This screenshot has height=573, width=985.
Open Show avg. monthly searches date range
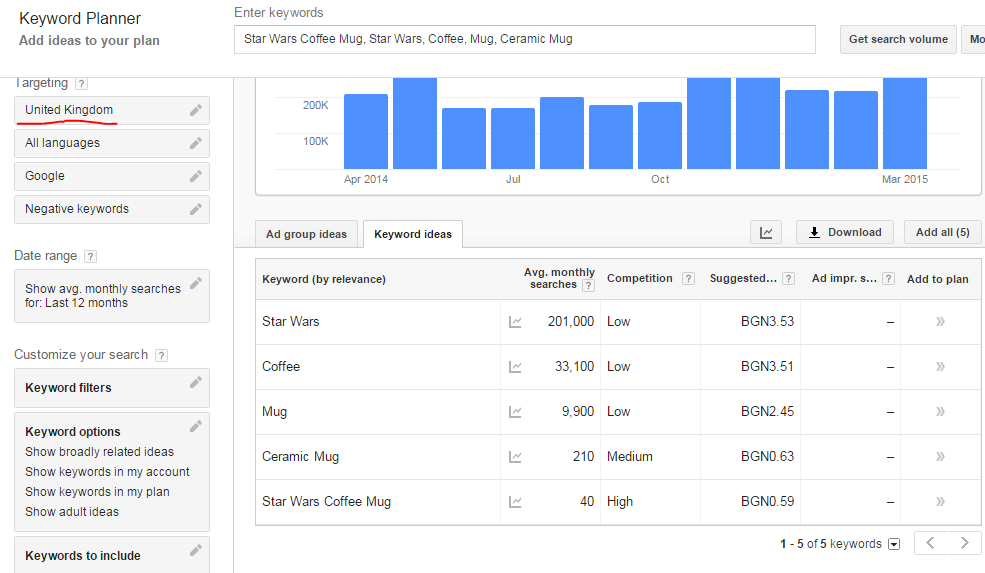coord(112,296)
